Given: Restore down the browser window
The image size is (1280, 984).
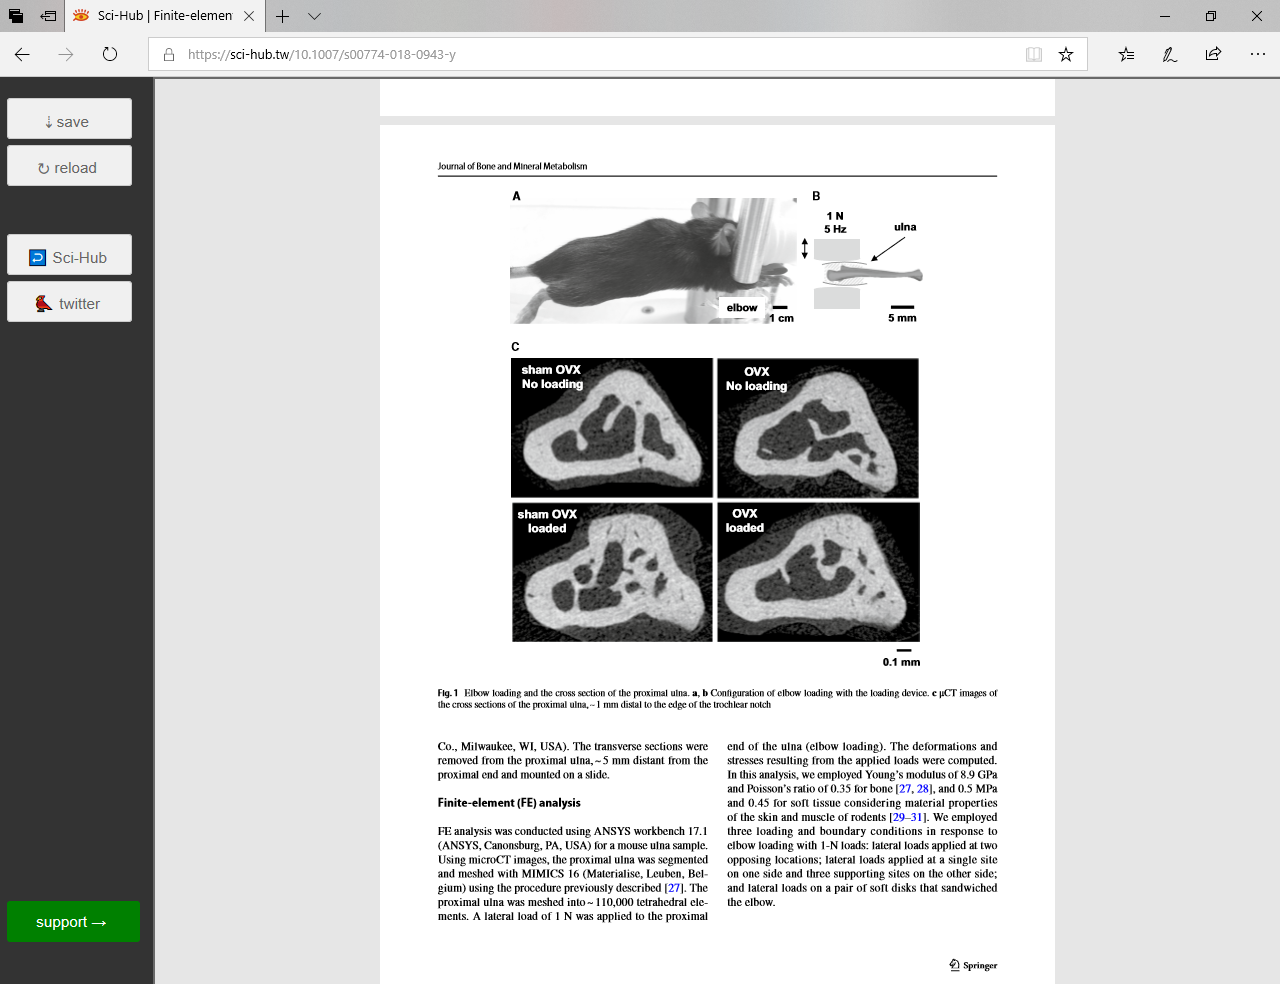Looking at the screenshot, I should click(1211, 16).
